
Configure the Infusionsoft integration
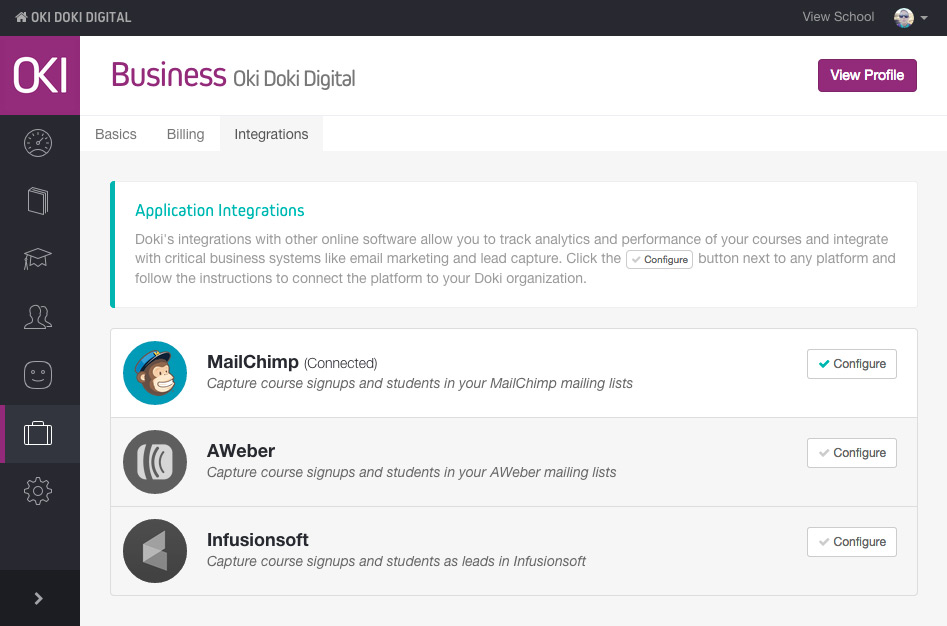pos(852,542)
